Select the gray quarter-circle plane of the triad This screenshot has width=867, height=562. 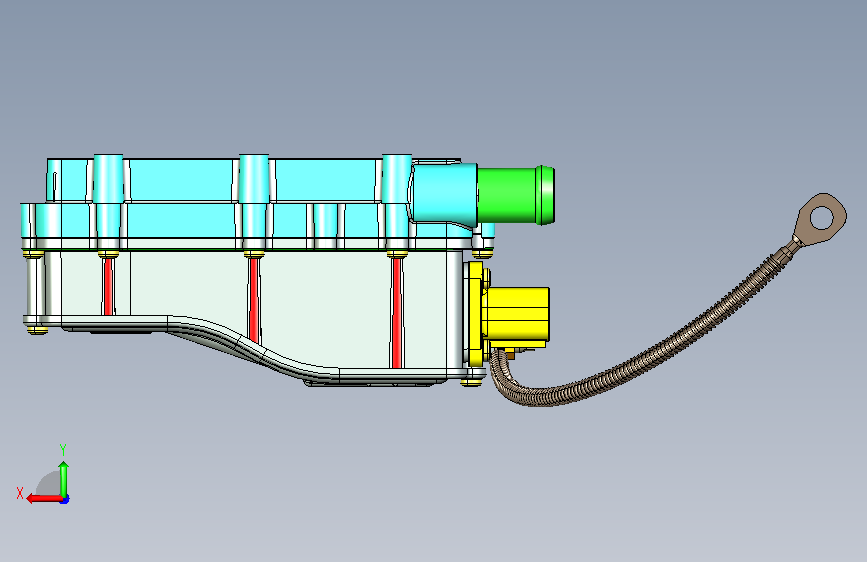[x=50, y=483]
